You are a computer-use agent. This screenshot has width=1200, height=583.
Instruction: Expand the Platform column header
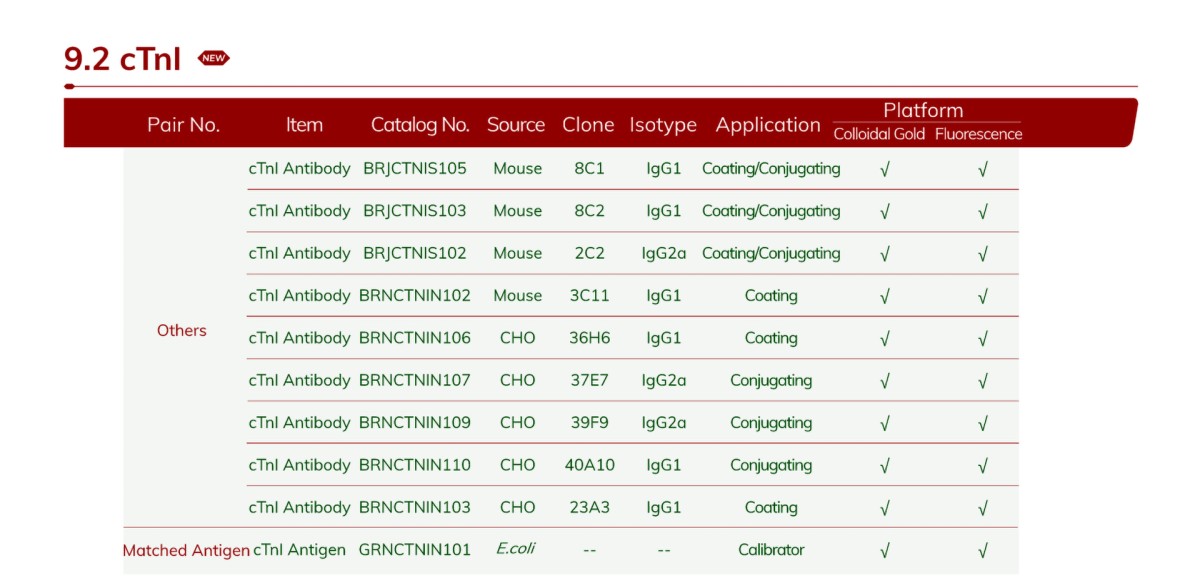[923, 110]
